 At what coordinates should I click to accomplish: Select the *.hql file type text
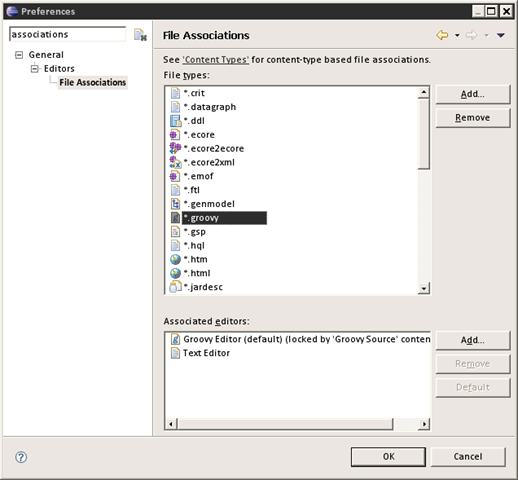194,245
